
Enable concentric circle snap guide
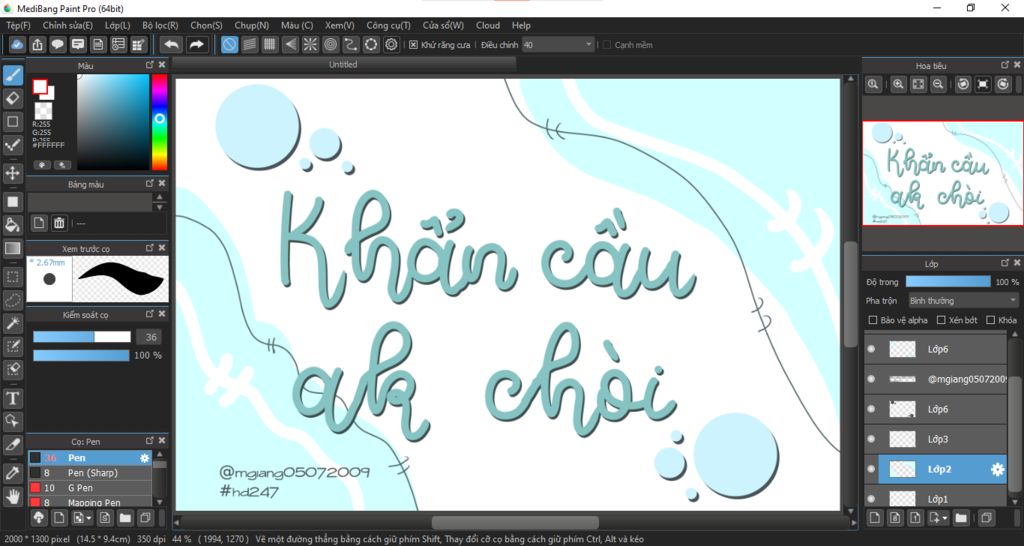coord(330,44)
